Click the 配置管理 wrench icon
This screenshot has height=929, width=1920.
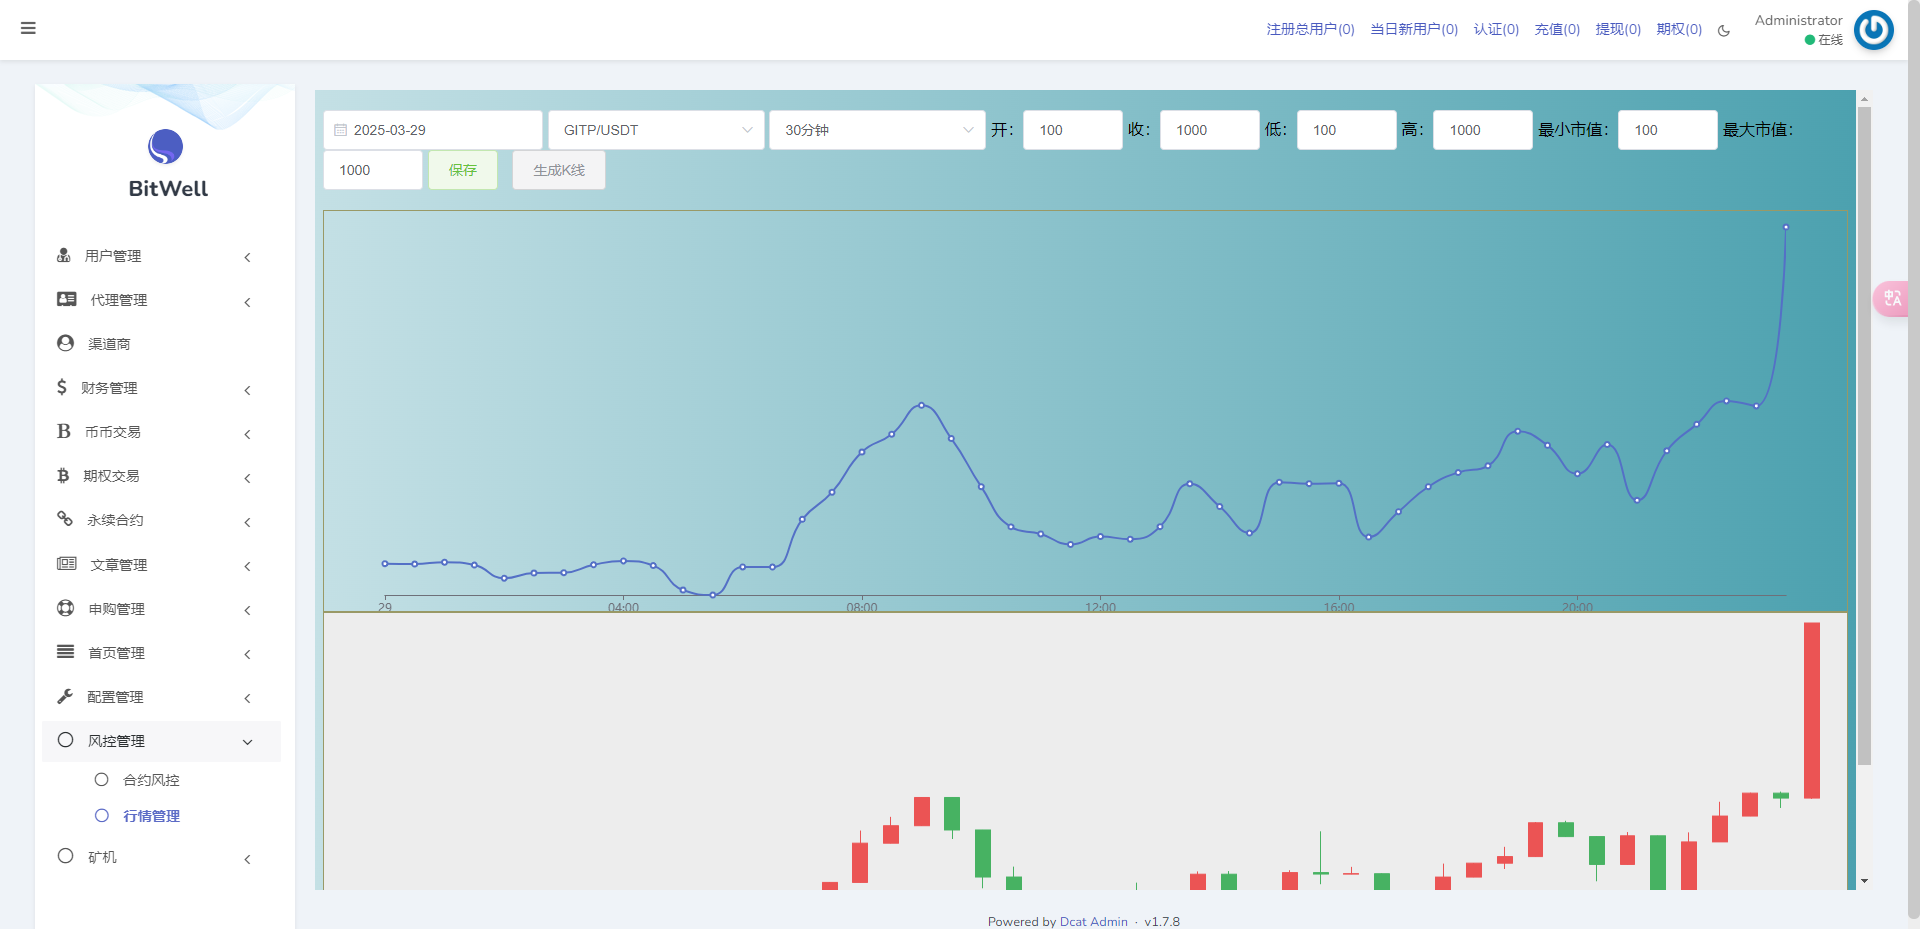(65, 695)
